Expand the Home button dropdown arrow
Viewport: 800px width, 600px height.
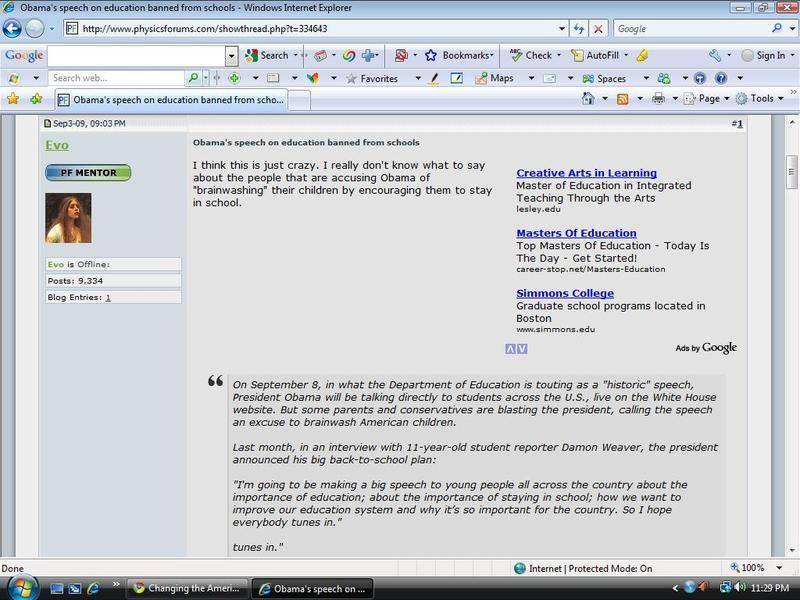pyautogui.click(x=605, y=98)
